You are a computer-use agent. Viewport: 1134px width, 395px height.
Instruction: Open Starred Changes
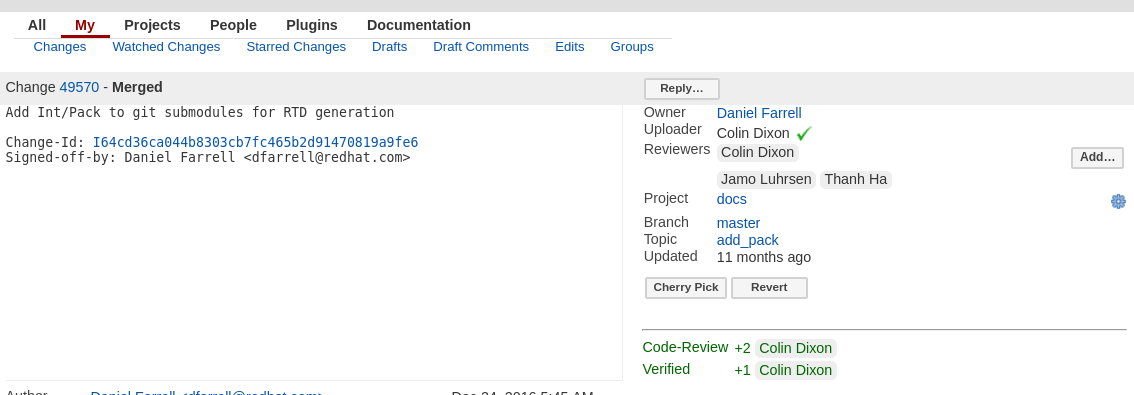(296, 47)
